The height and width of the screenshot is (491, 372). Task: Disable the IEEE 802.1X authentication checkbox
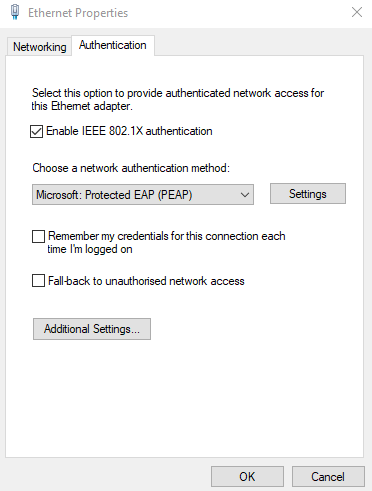[x=36, y=131]
